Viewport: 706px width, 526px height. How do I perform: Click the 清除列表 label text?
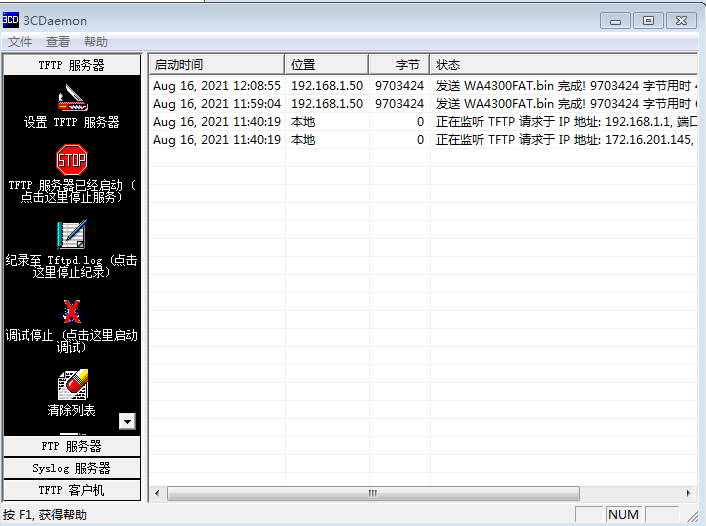click(x=72, y=410)
